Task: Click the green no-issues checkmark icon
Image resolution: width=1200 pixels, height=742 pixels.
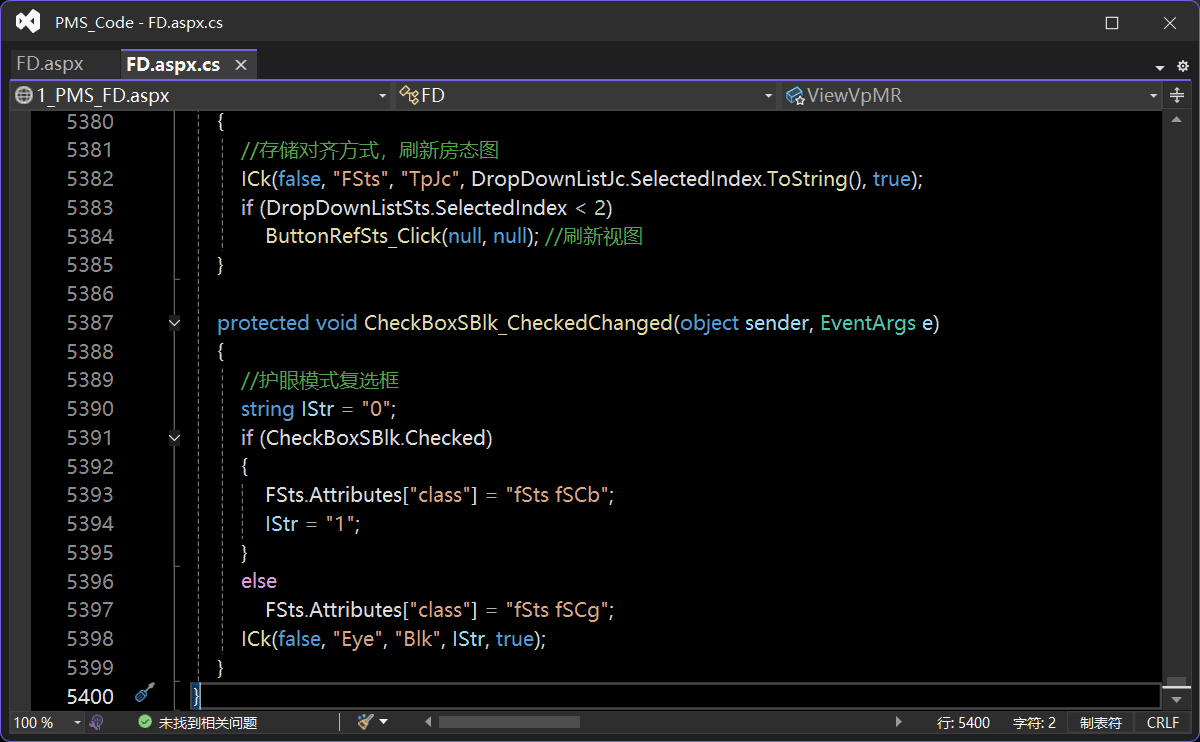Action: [145, 722]
